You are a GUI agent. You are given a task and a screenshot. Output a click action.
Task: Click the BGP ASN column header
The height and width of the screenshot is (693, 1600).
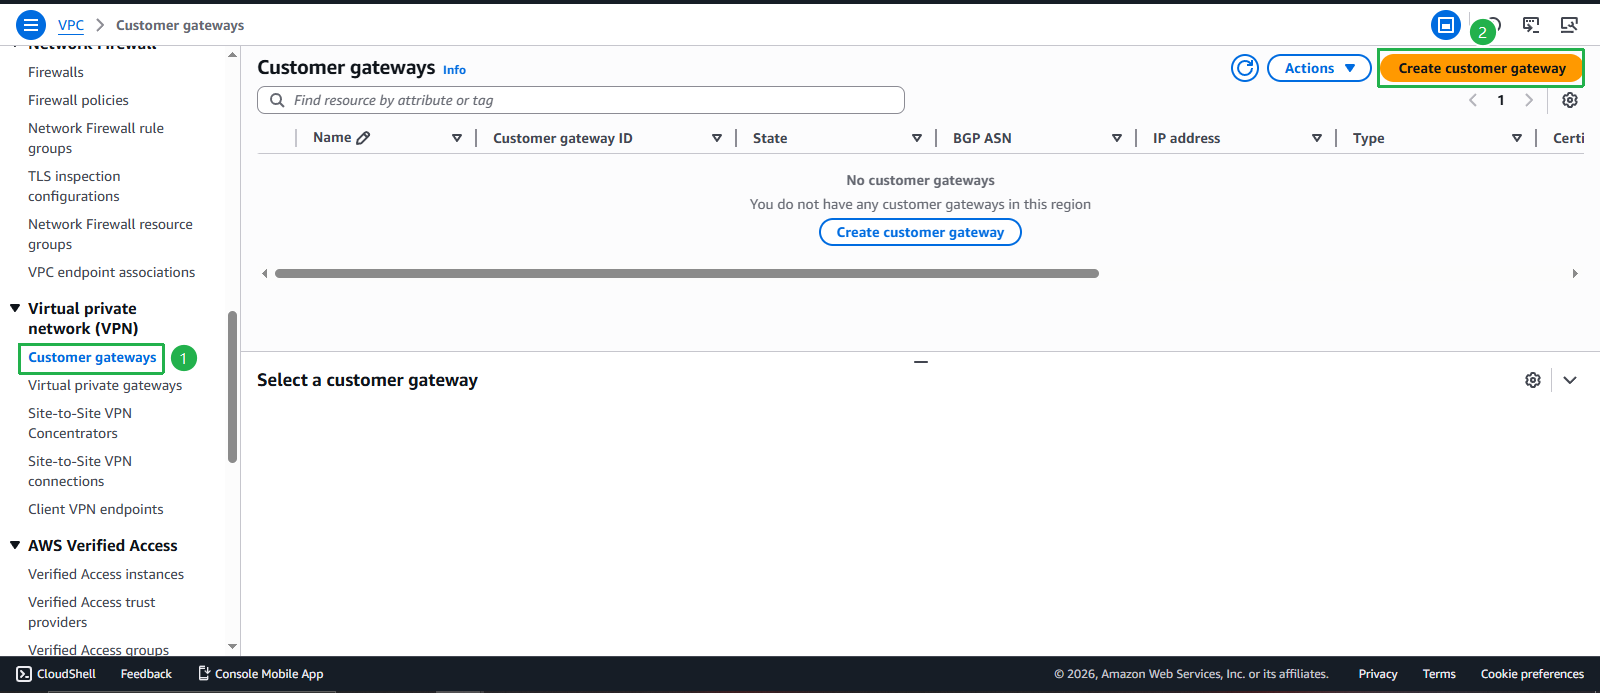point(982,138)
